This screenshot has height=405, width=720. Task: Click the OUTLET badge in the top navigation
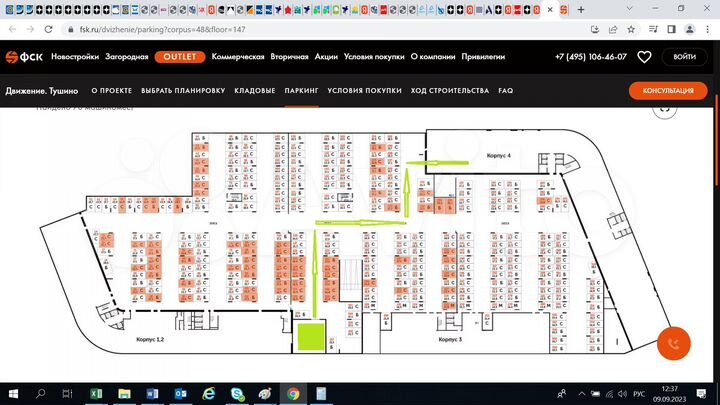tap(181, 57)
